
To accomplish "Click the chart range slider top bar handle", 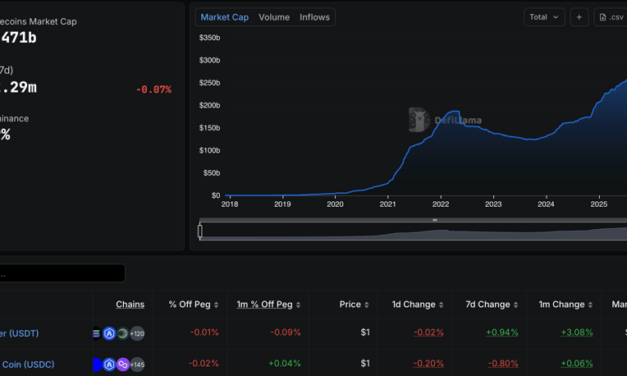I will pos(435,220).
